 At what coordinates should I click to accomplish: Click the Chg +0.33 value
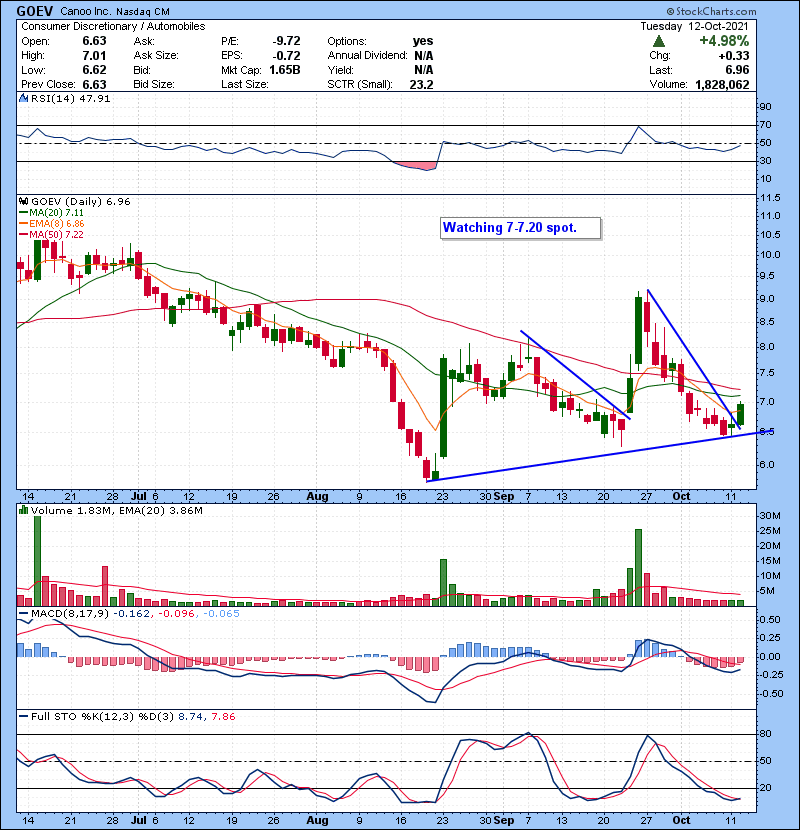(x=734, y=55)
